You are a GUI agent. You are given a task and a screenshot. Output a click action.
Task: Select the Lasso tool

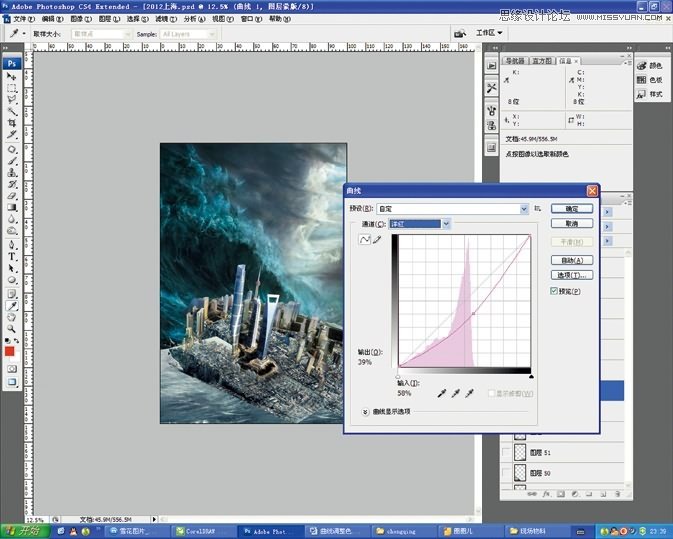click(x=12, y=100)
